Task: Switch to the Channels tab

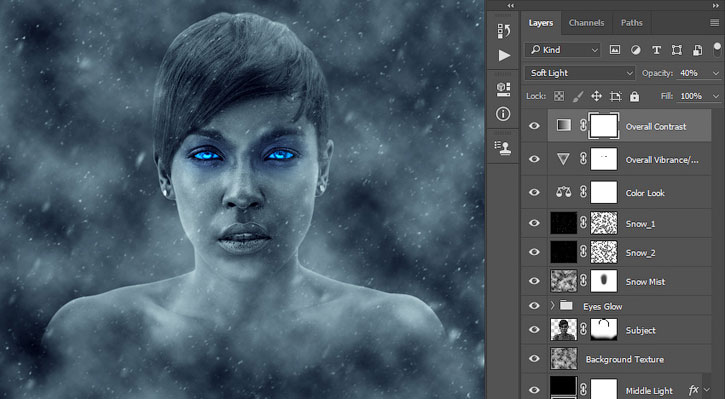Action: 586,23
